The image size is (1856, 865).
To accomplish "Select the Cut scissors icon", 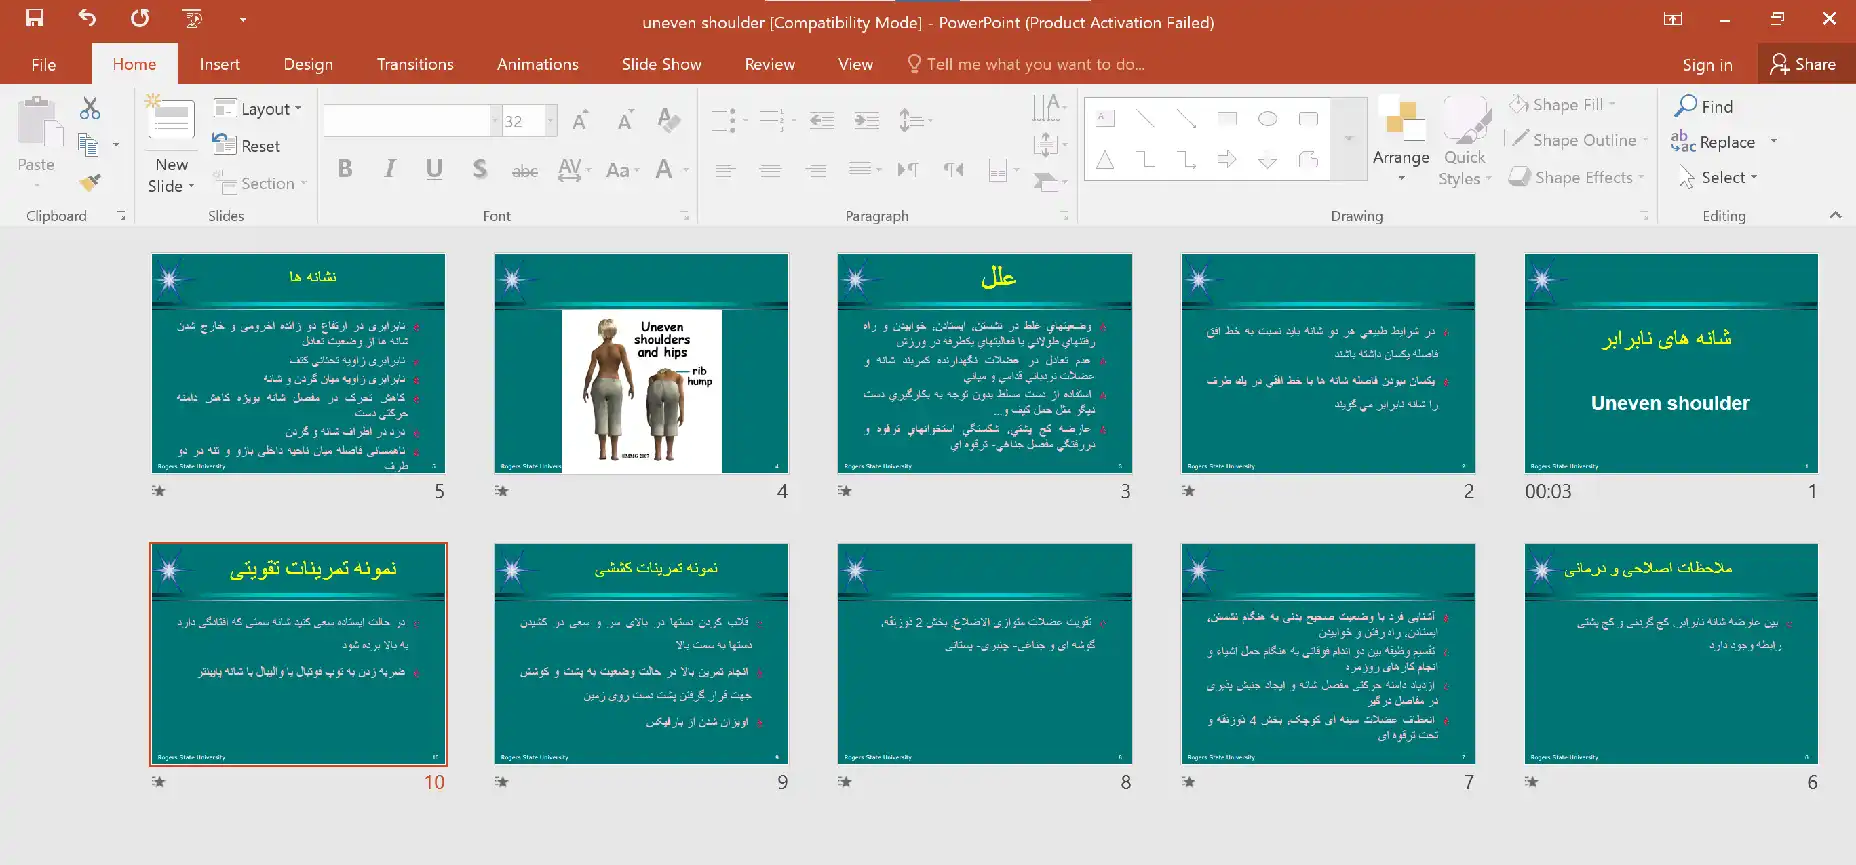I will (x=90, y=108).
